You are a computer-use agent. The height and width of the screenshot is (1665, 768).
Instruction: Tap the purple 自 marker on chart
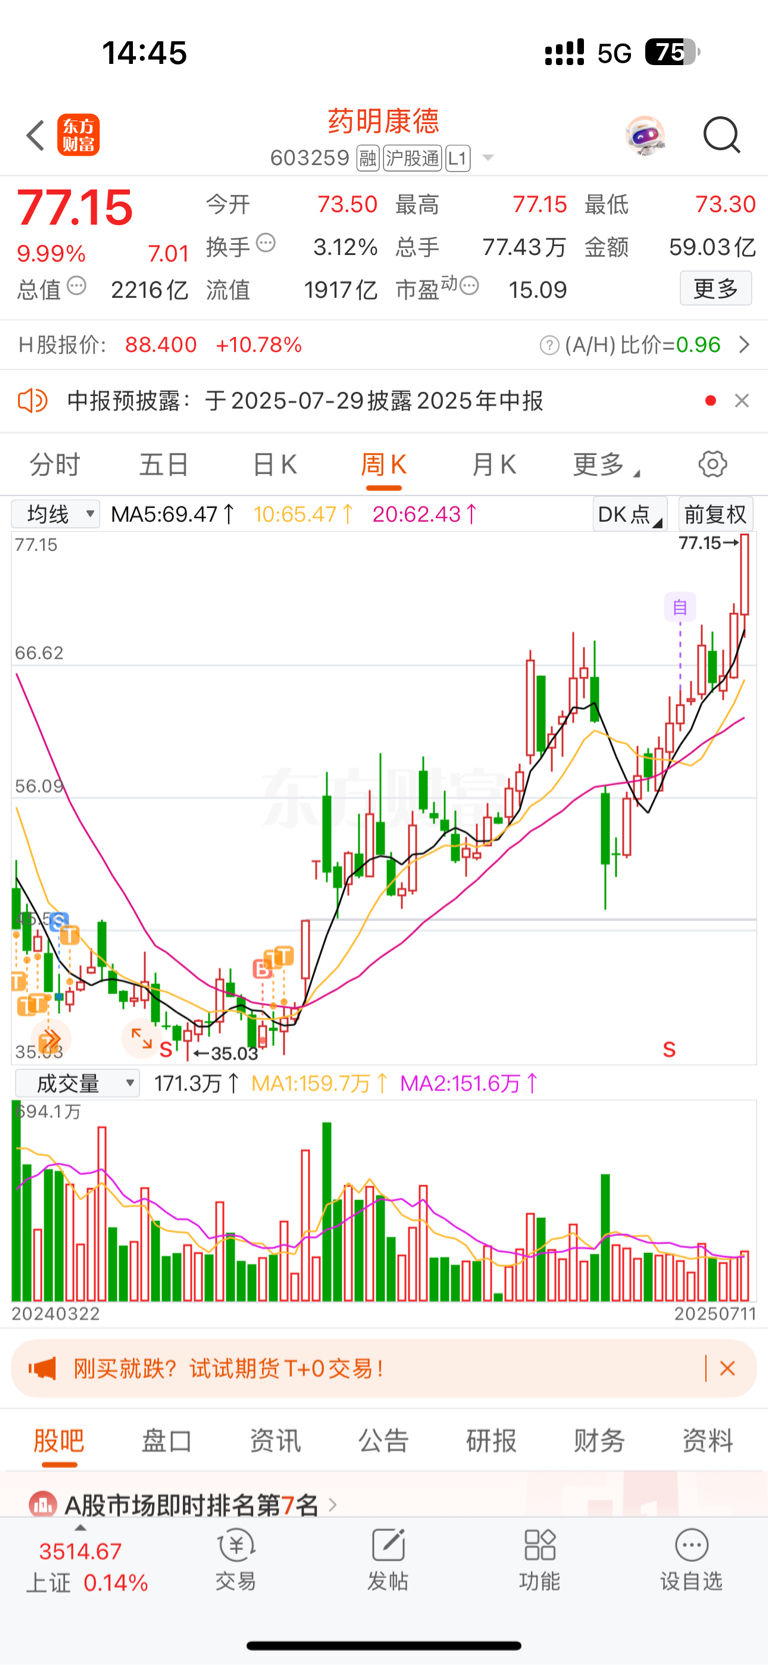pyautogui.click(x=680, y=607)
